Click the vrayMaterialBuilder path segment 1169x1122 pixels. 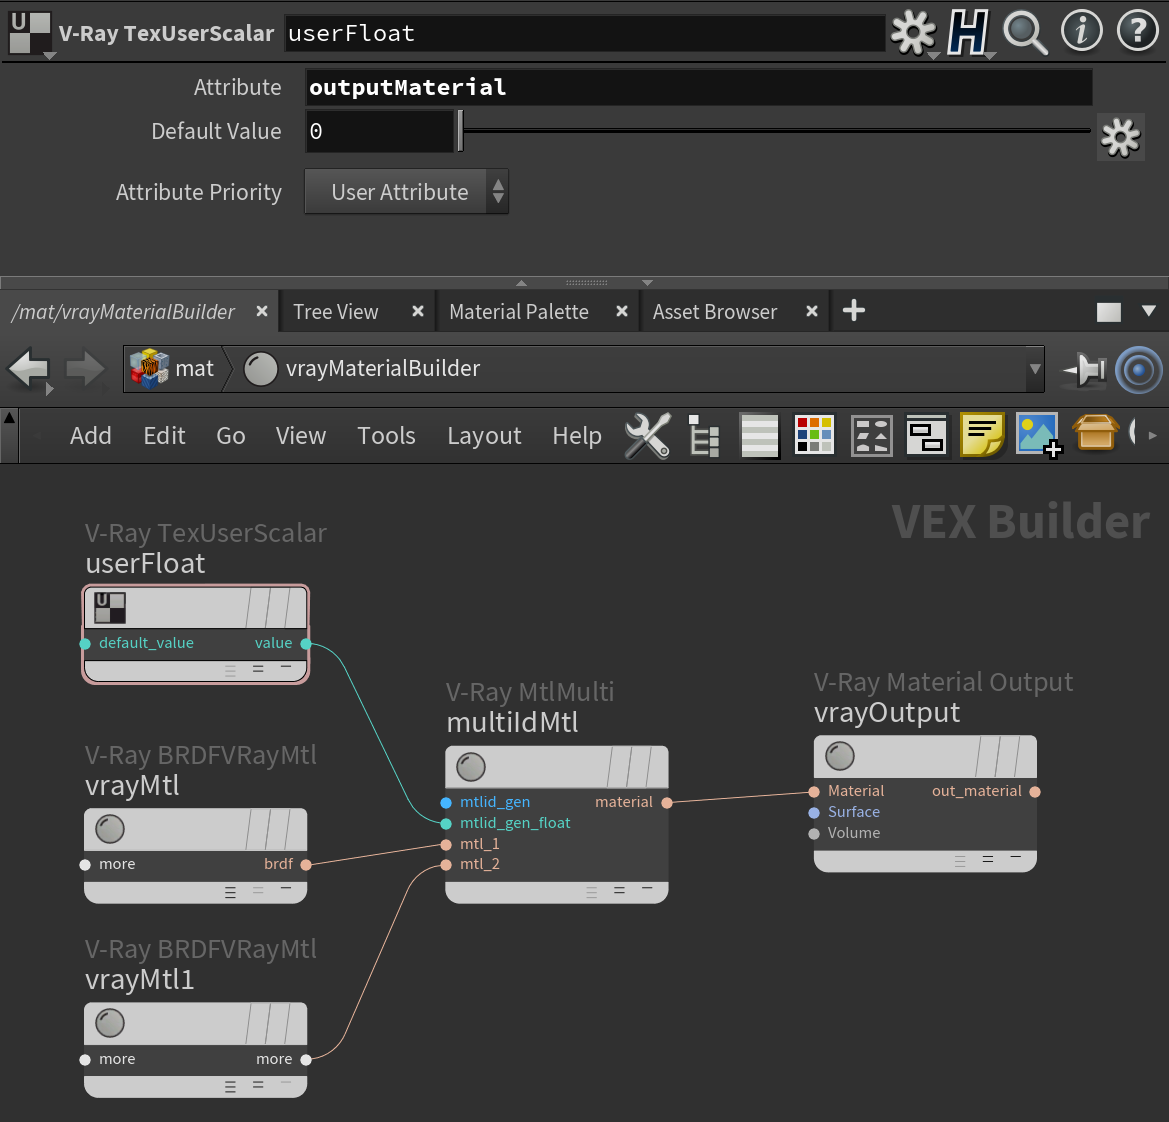pos(382,368)
